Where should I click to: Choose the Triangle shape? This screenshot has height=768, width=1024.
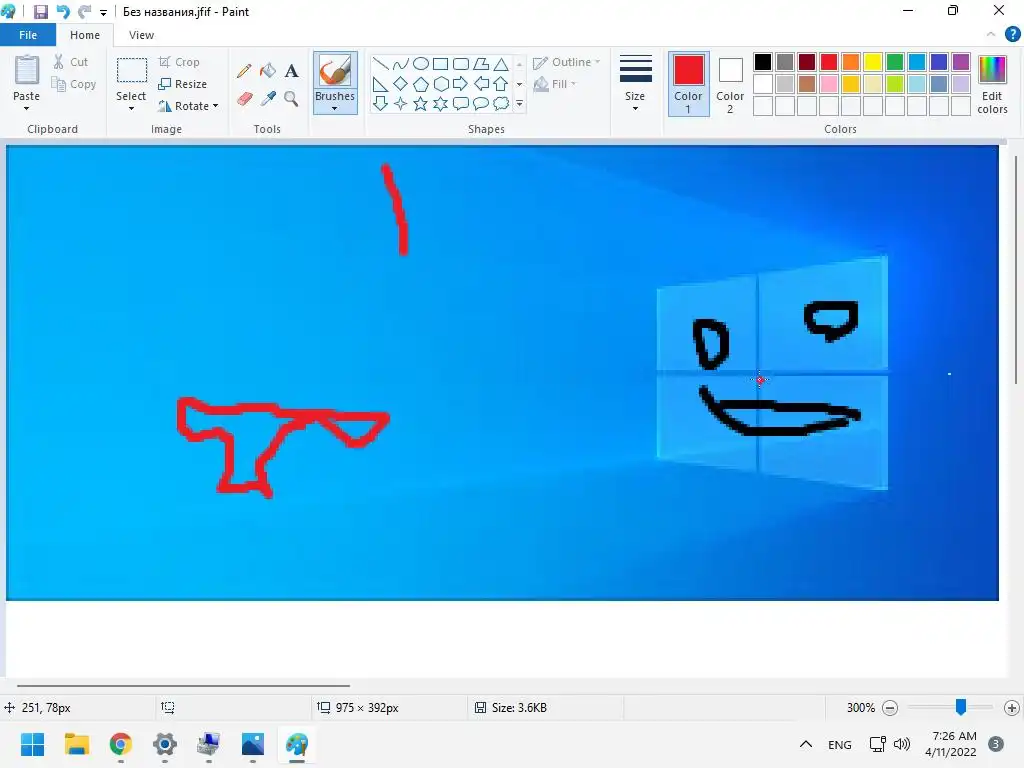click(501, 63)
